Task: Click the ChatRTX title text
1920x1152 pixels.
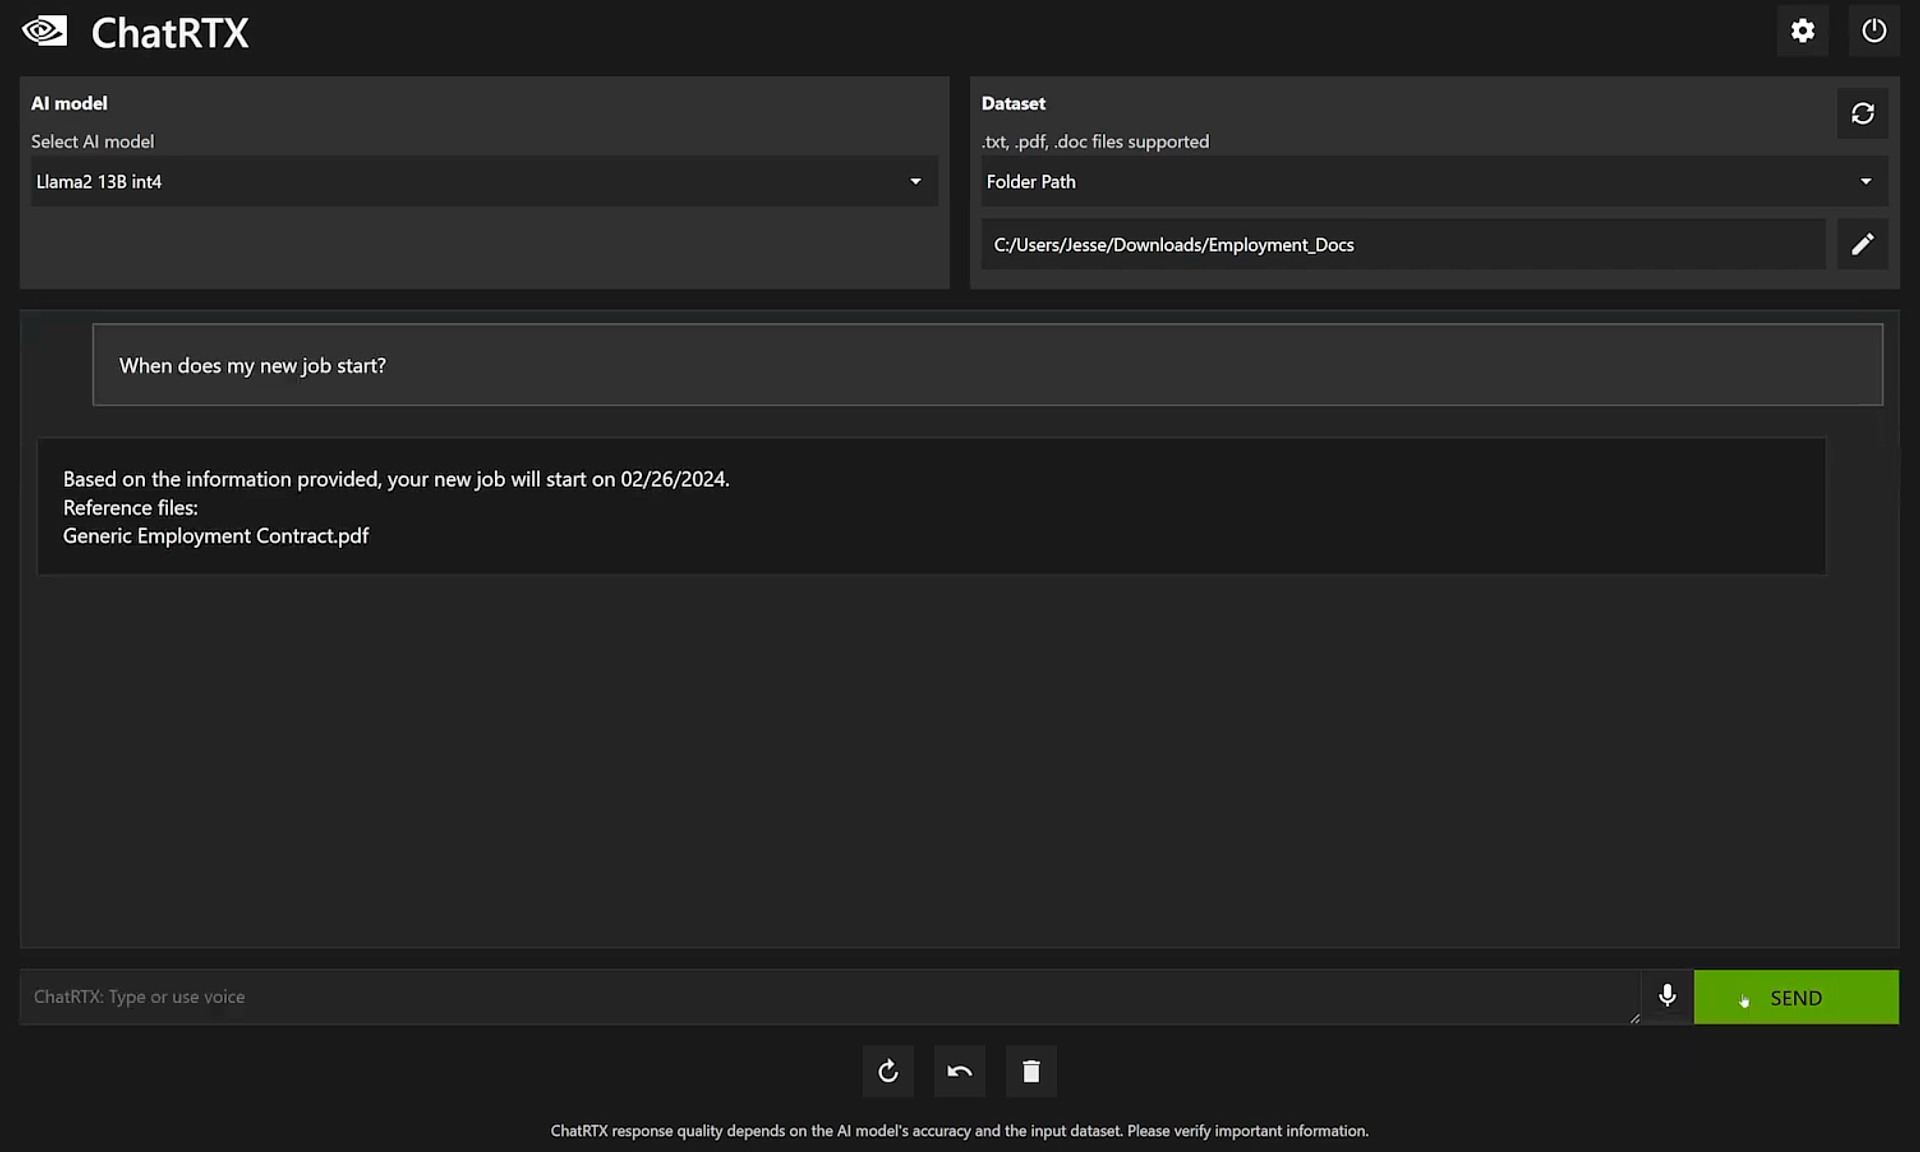Action: (170, 33)
